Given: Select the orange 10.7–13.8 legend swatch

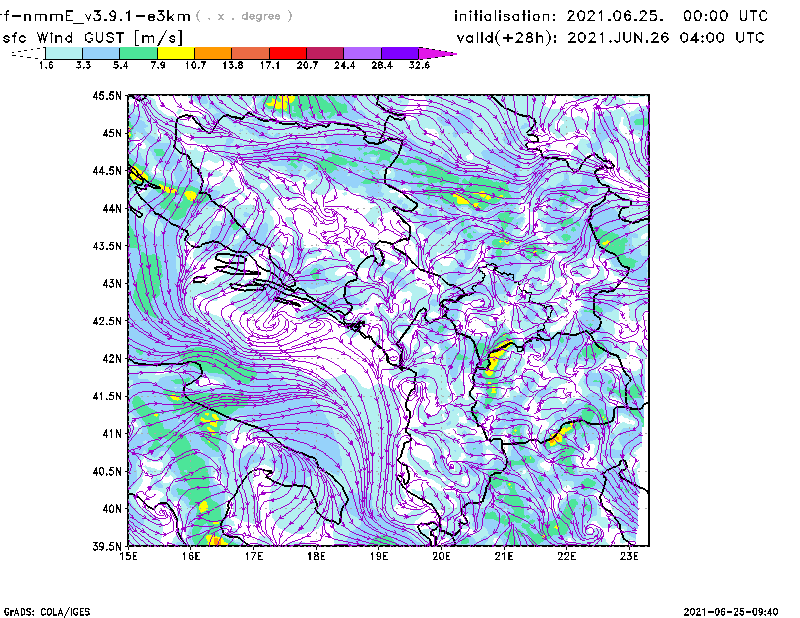Looking at the screenshot, I should click(213, 53).
